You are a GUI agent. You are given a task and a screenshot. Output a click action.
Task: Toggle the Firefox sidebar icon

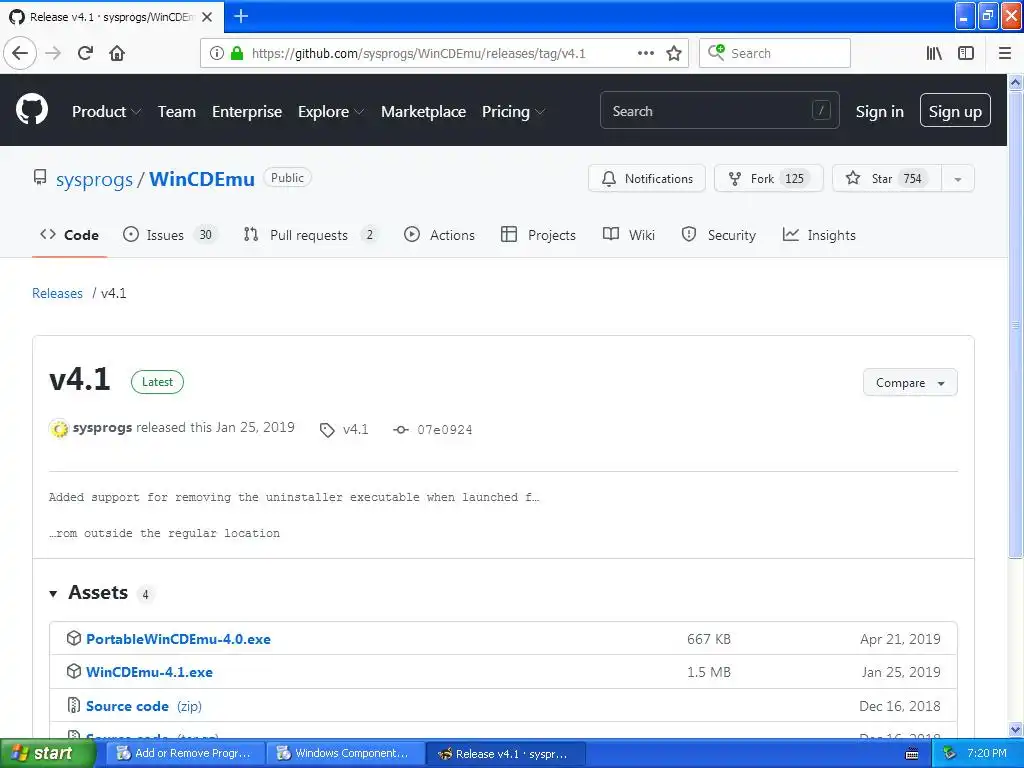966,53
